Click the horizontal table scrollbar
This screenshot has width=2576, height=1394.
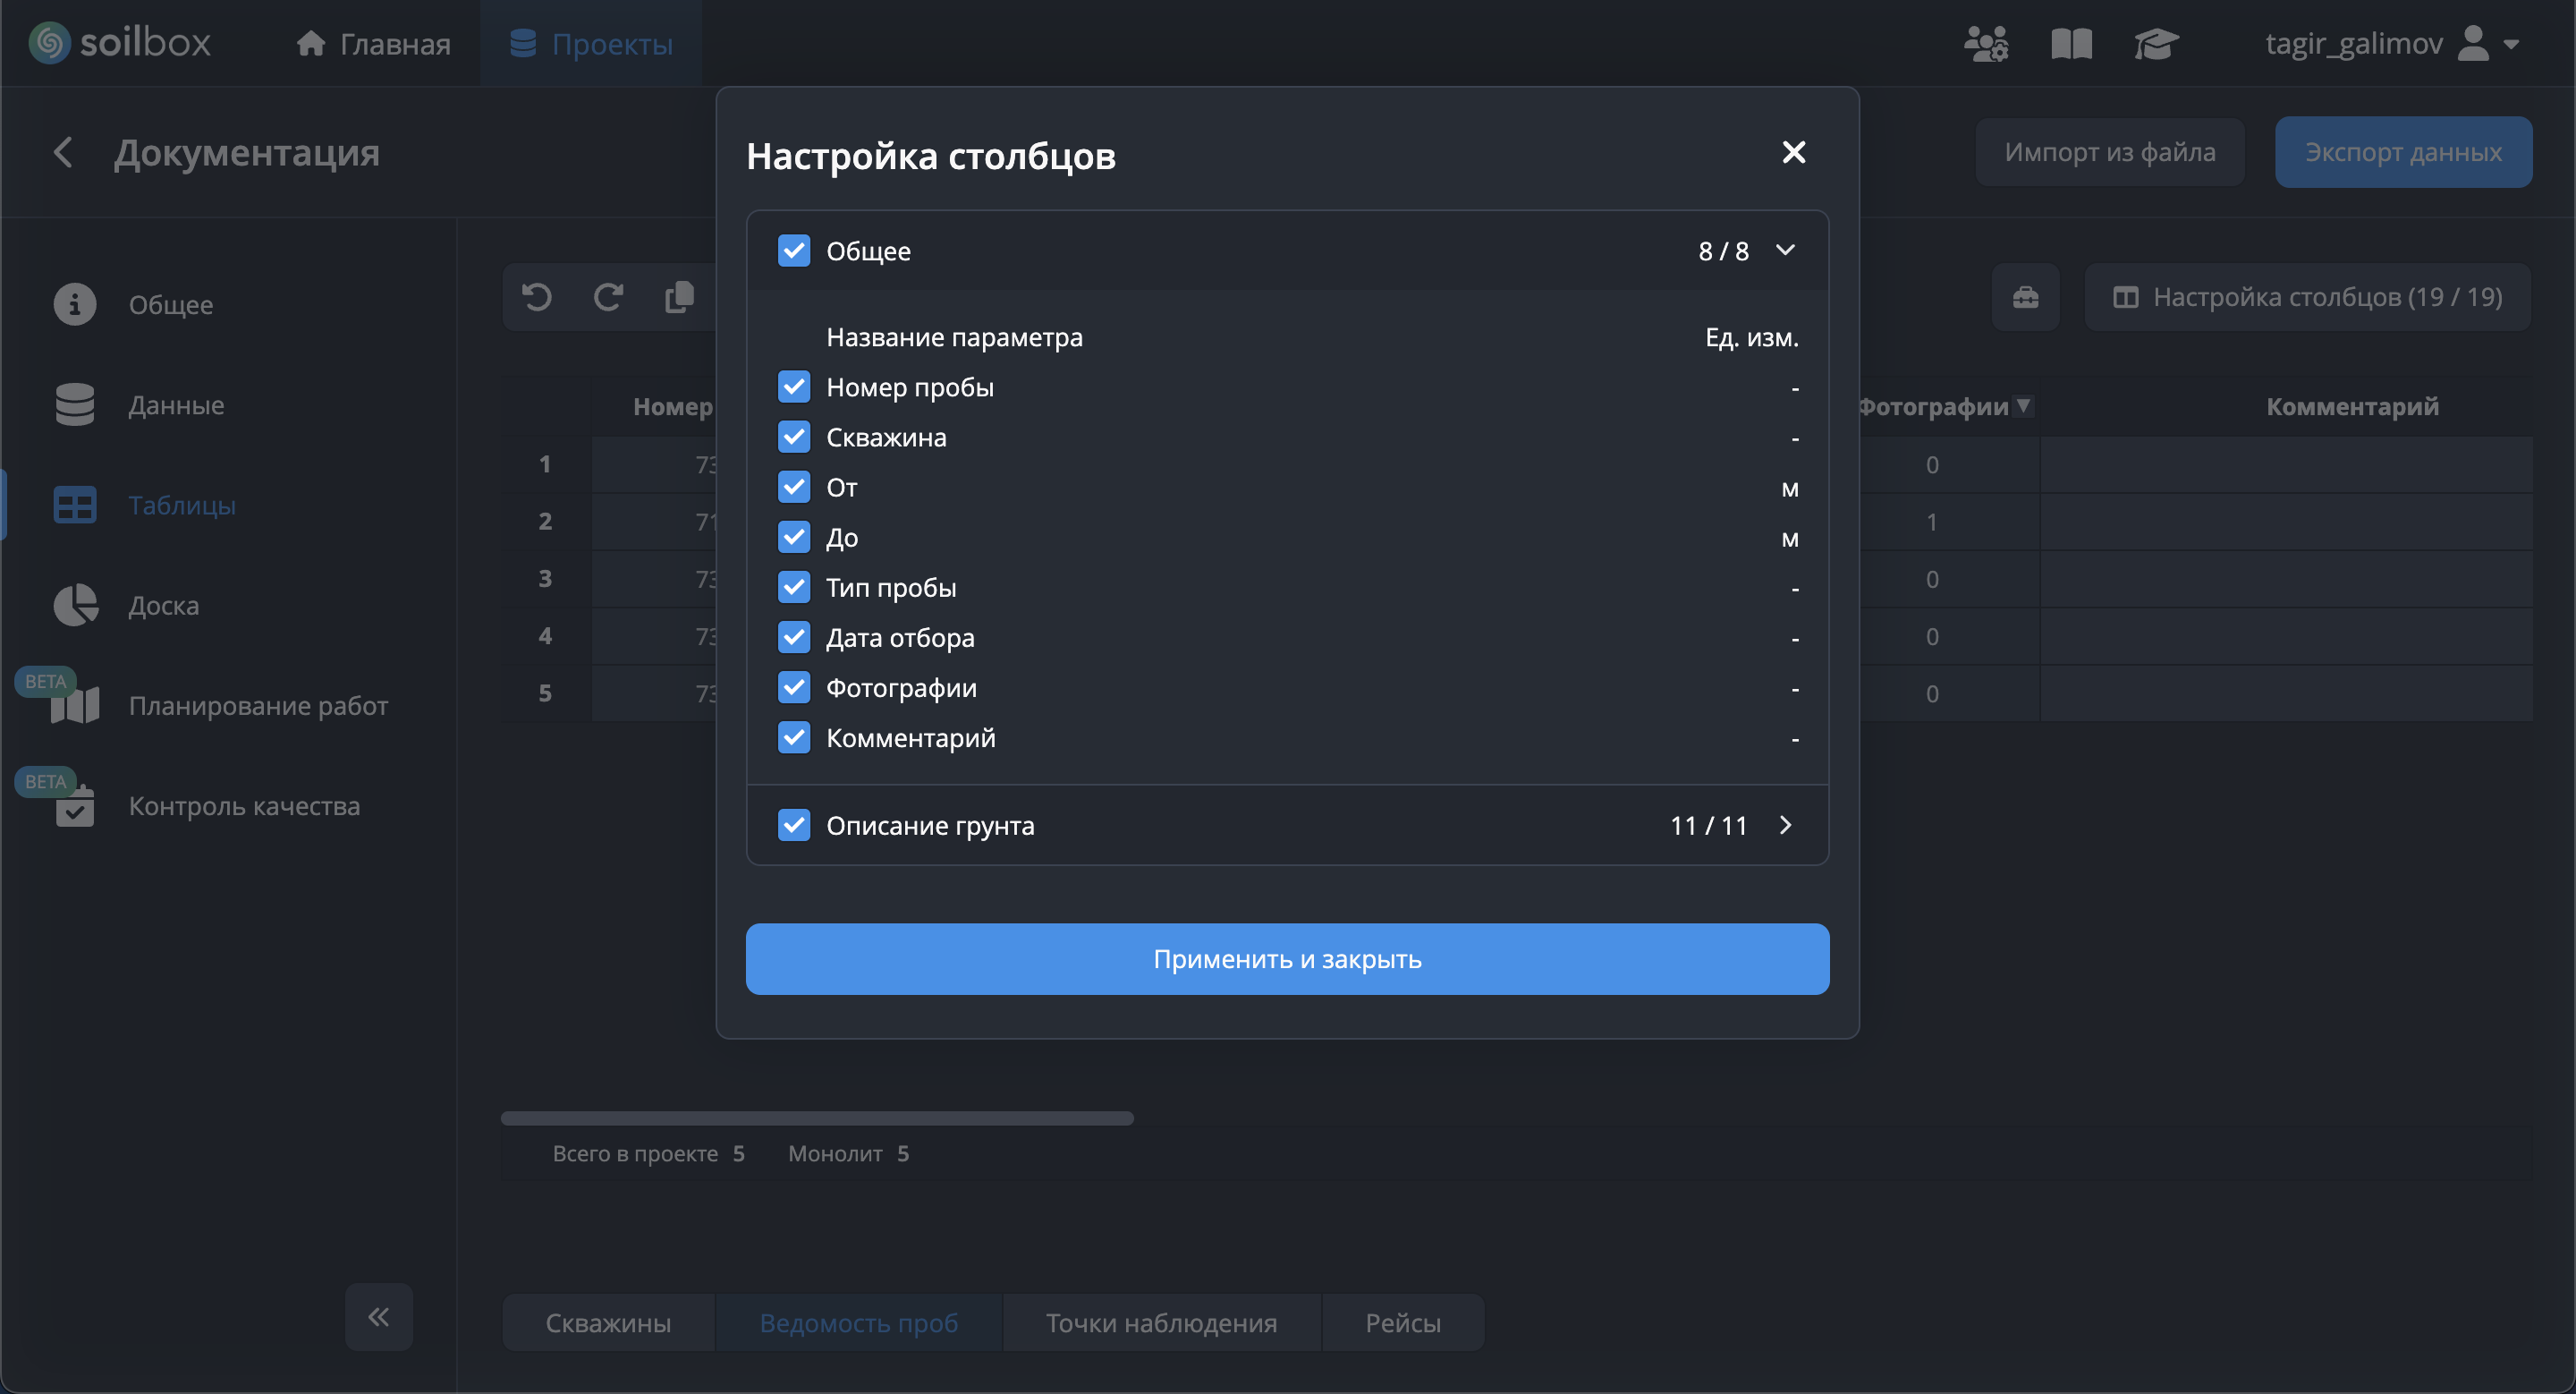click(x=817, y=1118)
